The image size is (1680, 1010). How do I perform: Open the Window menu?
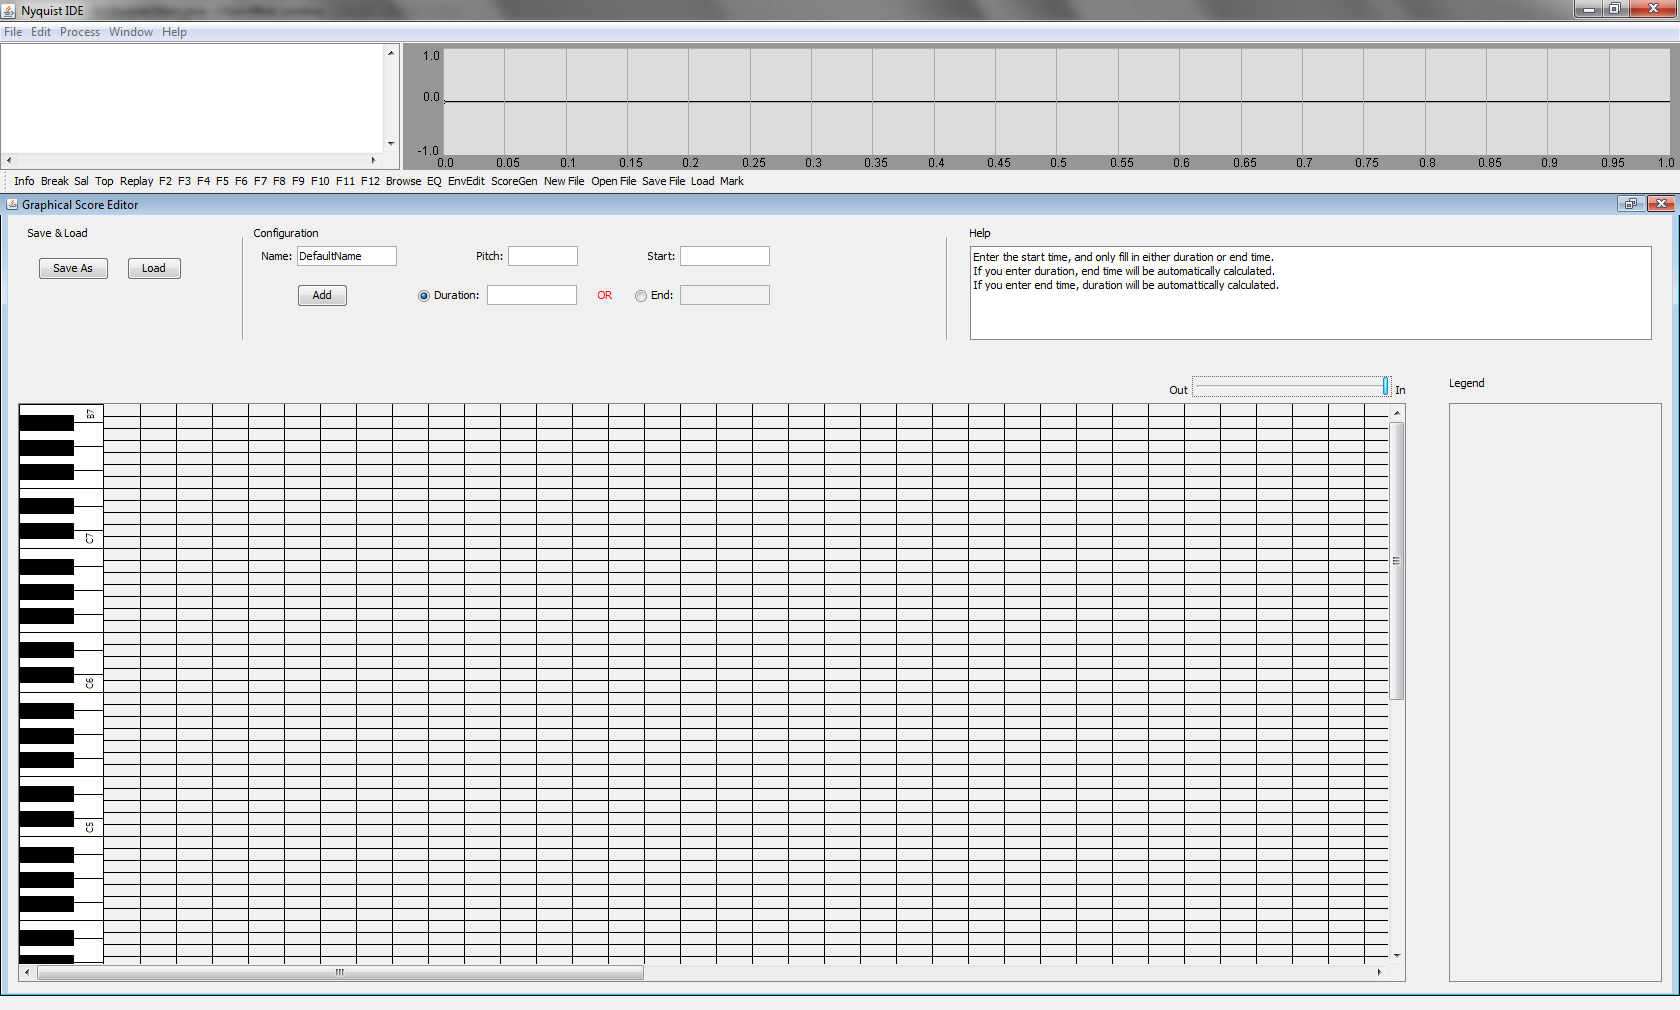tap(131, 32)
